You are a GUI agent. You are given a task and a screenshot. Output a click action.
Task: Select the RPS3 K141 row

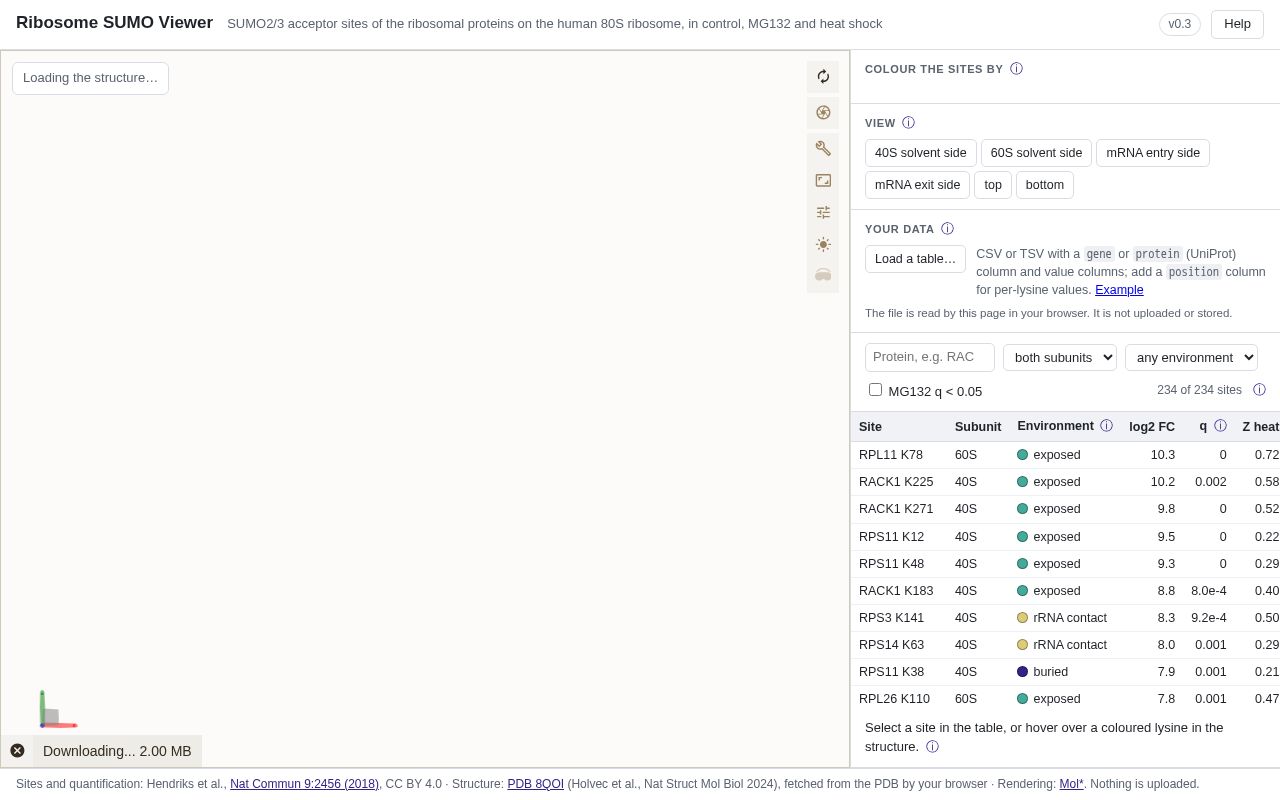(1065, 618)
